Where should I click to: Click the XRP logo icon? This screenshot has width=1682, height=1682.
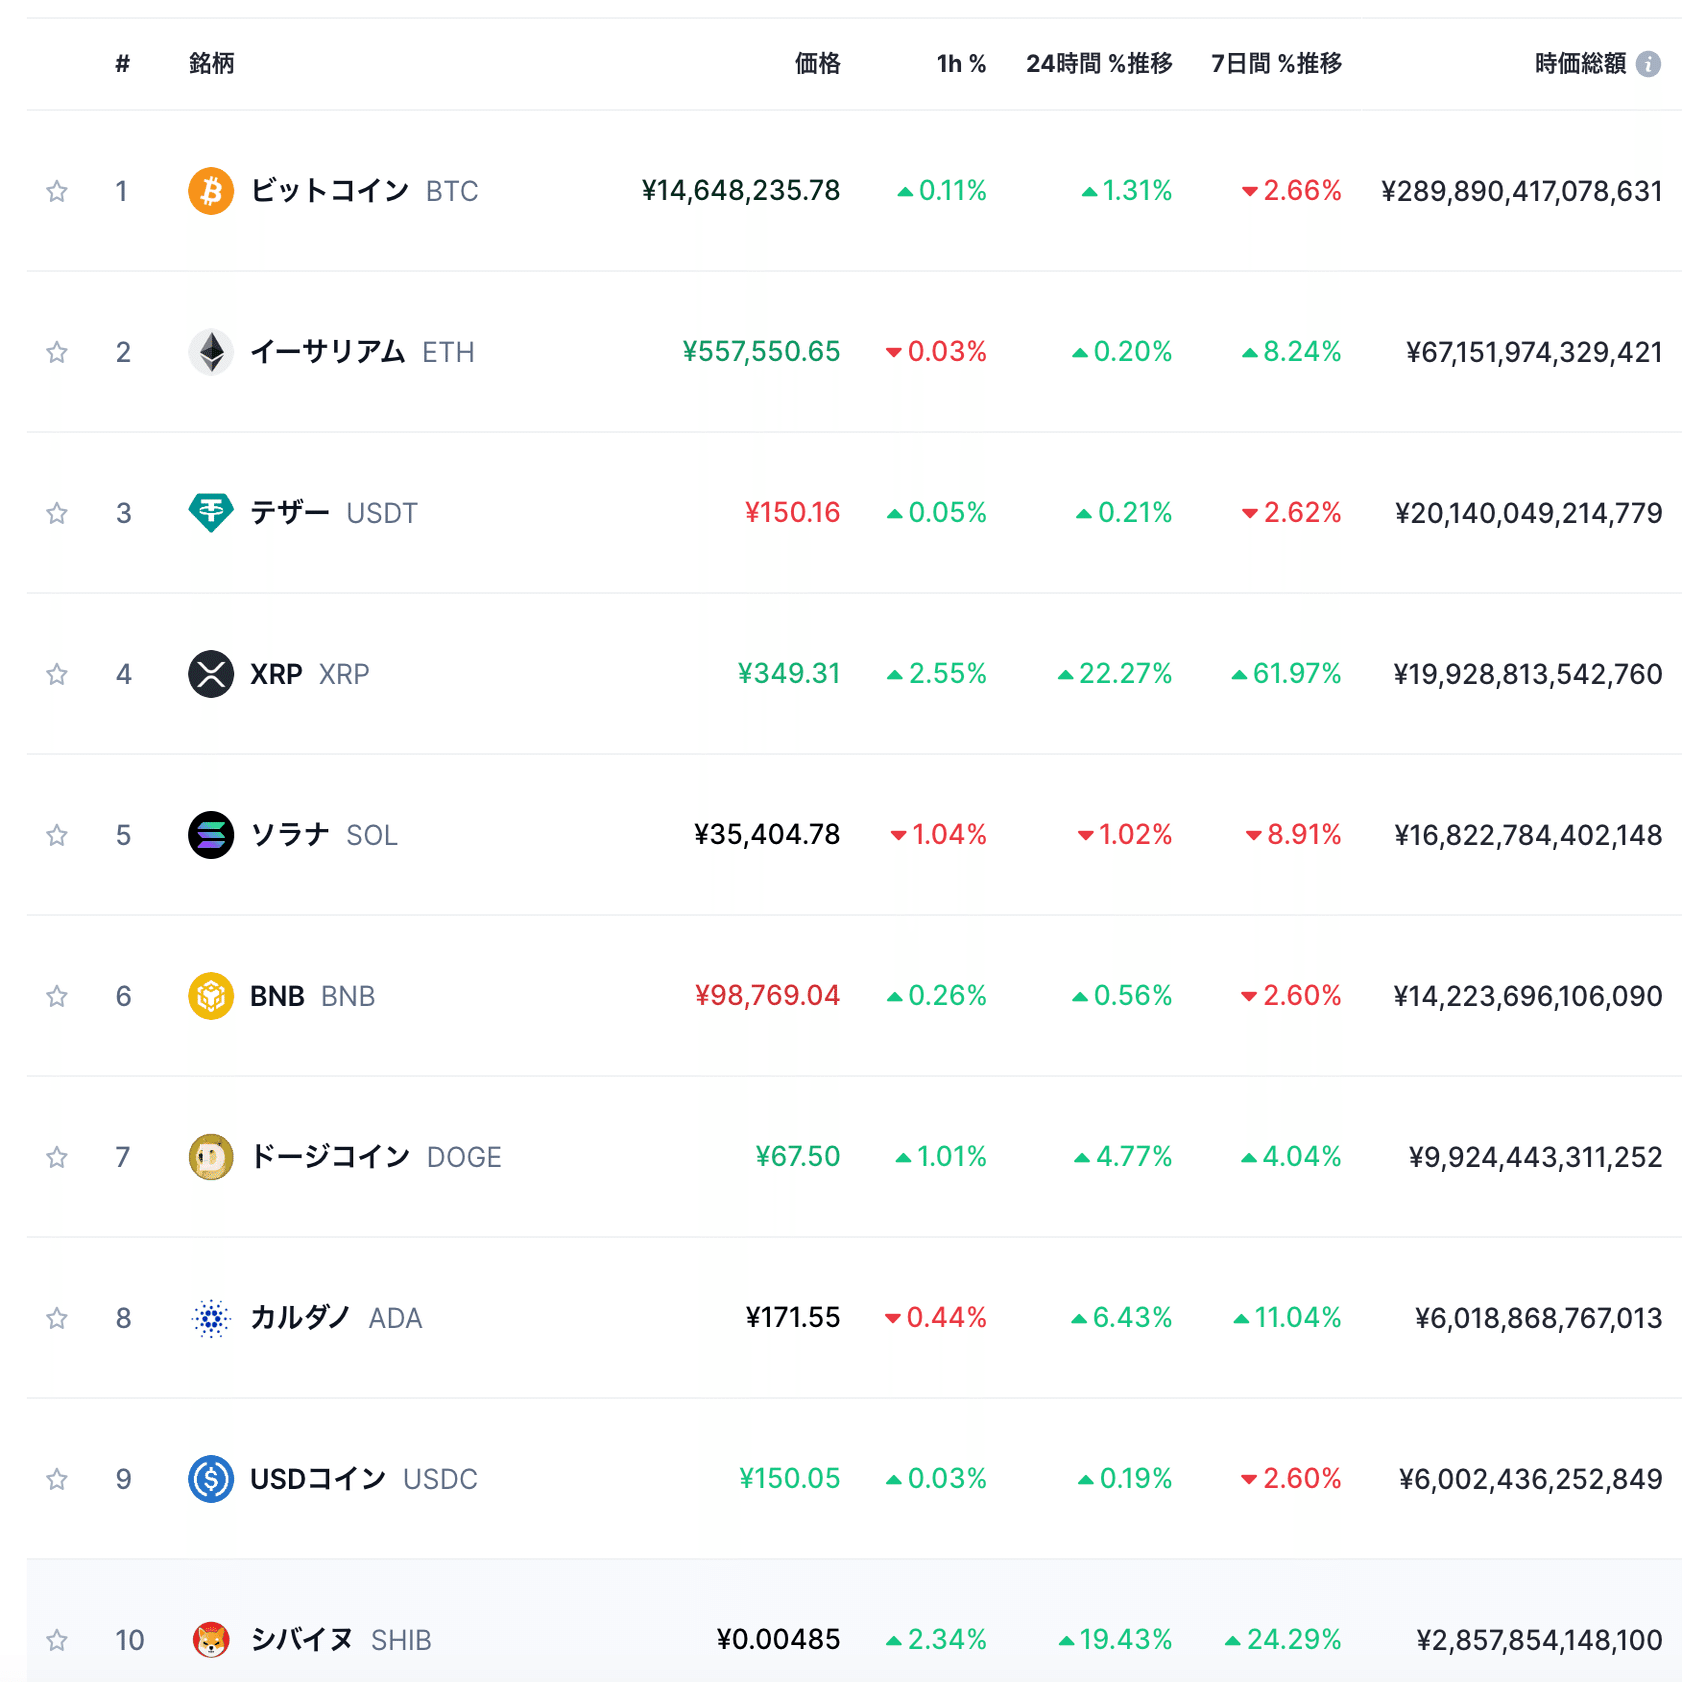(210, 674)
